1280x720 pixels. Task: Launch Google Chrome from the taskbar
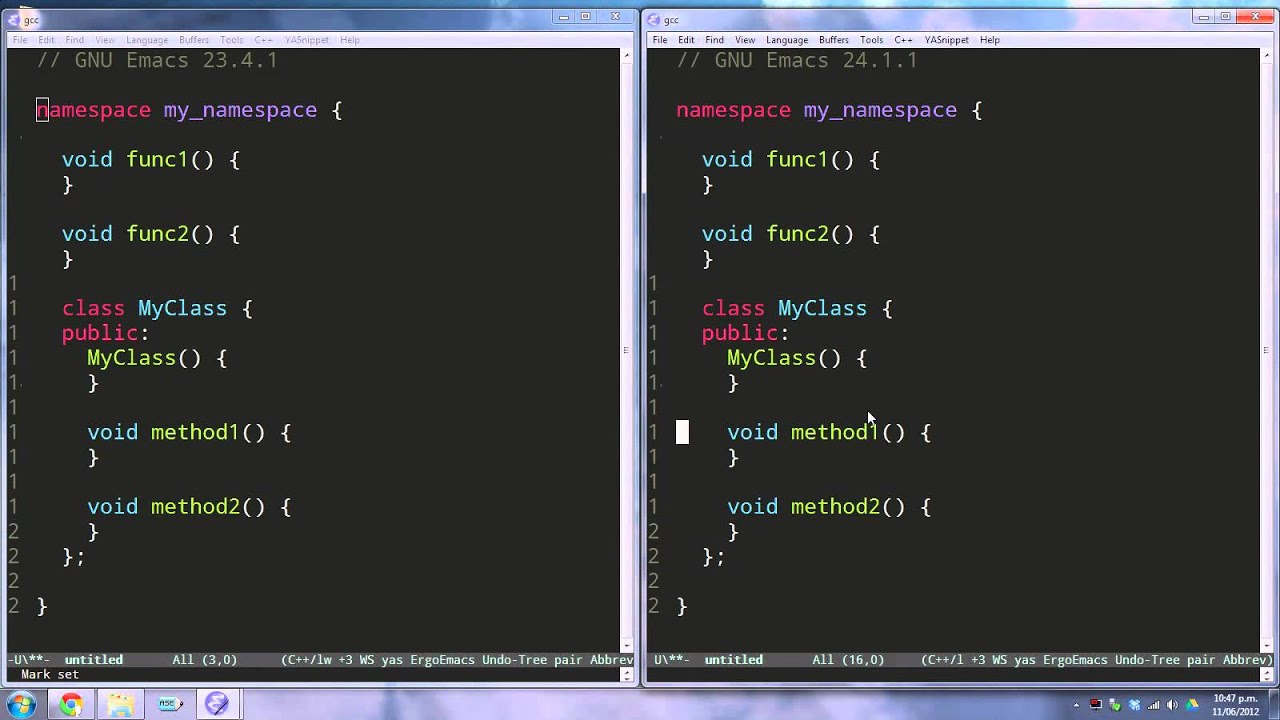(71, 705)
